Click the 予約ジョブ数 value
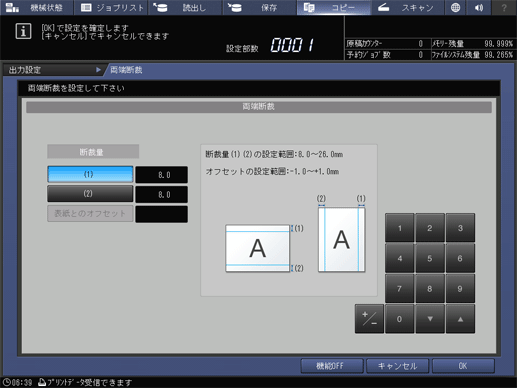The height and width of the screenshot is (388, 517). point(421,55)
